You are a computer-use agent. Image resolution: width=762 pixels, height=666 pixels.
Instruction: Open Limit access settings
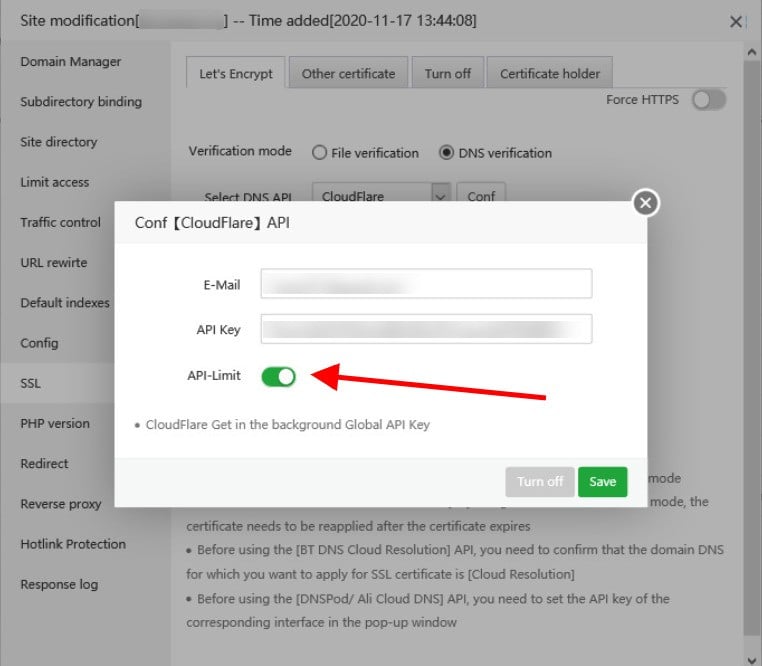click(x=55, y=182)
